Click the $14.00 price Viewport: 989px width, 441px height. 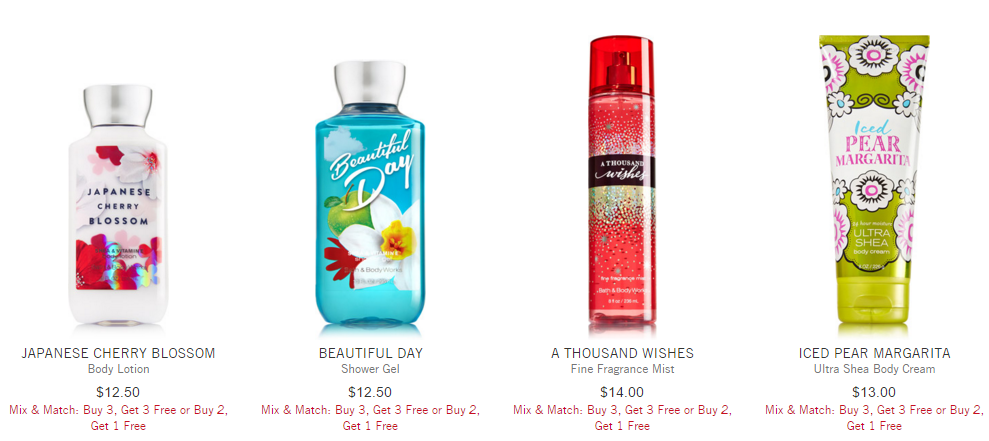622,392
